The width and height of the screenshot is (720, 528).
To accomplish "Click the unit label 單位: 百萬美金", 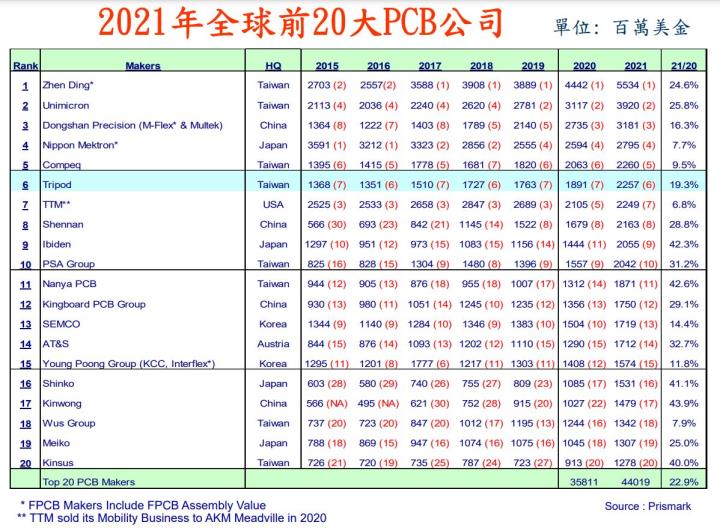I will pos(622,28).
